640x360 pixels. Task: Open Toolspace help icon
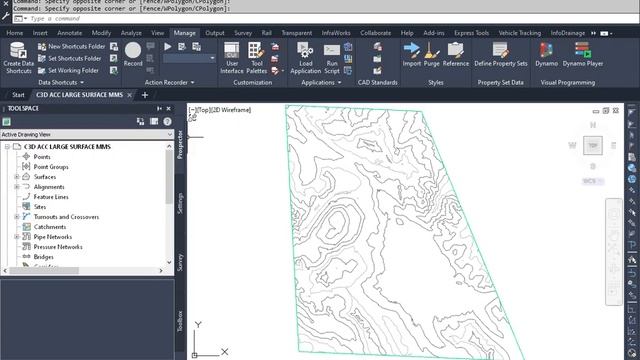[x=167, y=122]
